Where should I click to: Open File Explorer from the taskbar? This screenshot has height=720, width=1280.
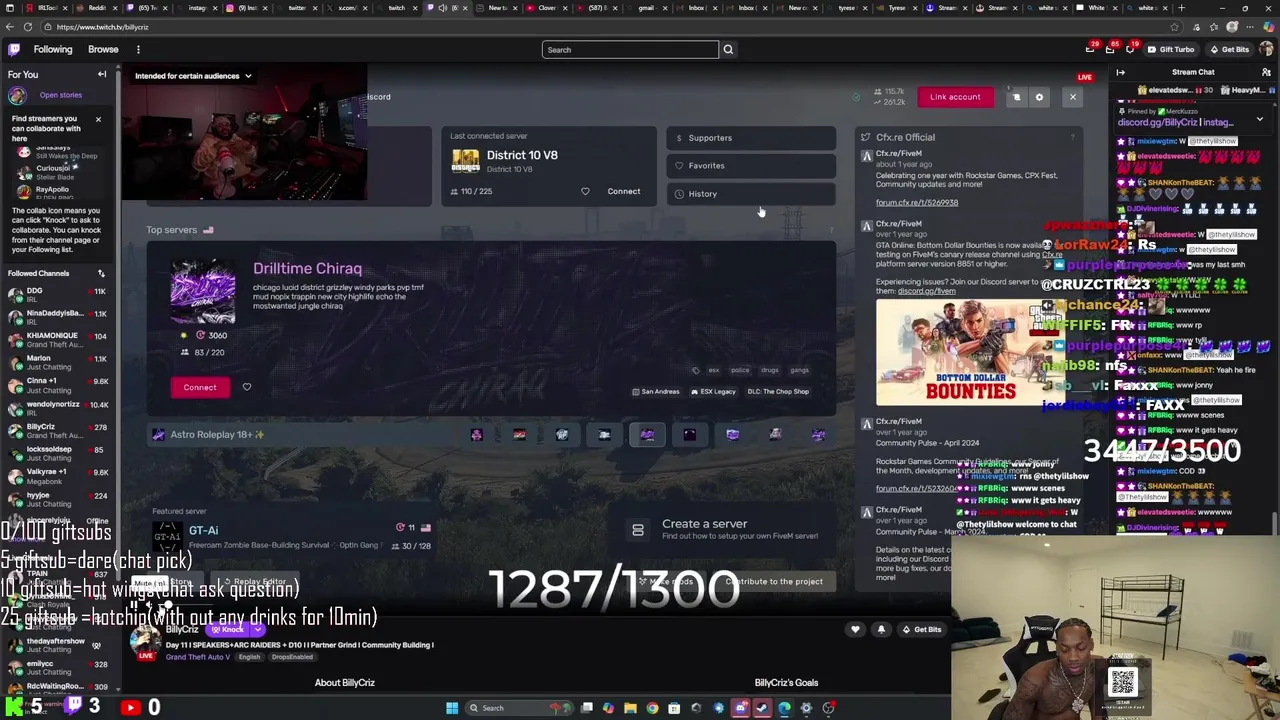point(630,708)
